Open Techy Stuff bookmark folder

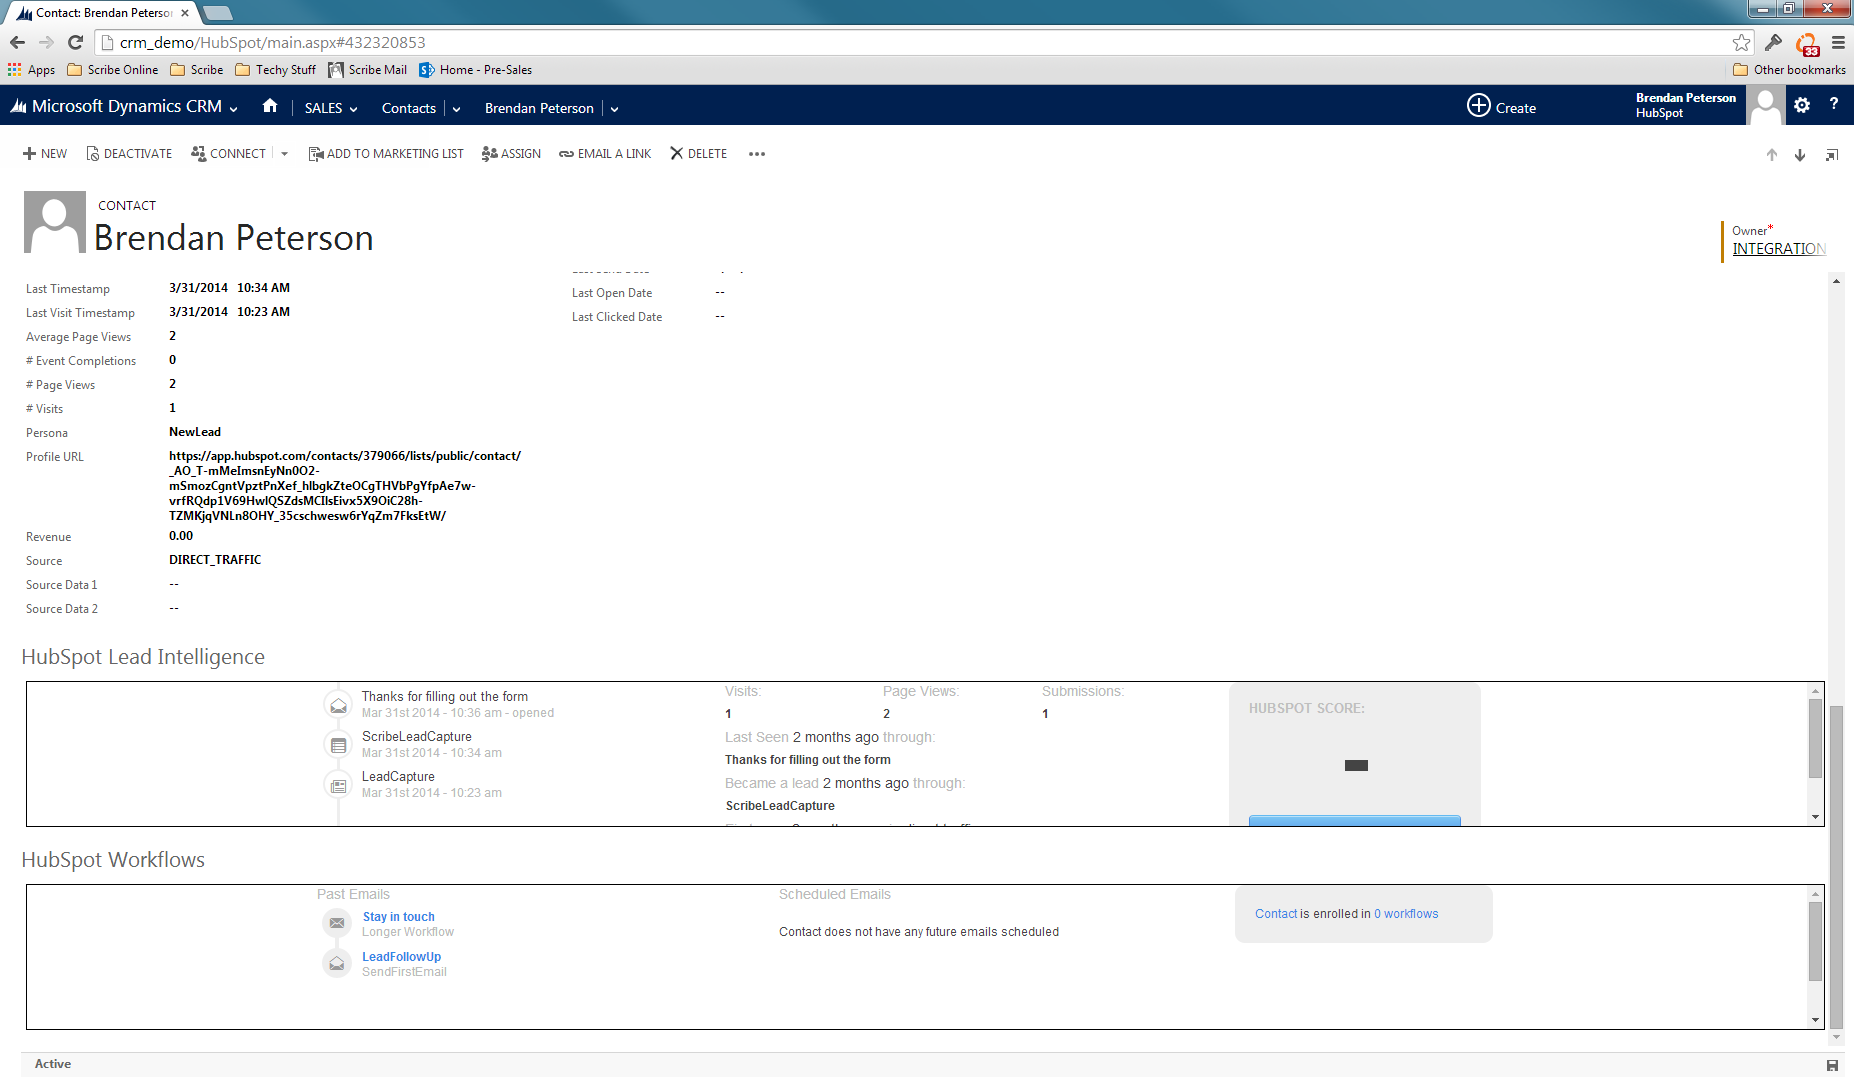(275, 70)
